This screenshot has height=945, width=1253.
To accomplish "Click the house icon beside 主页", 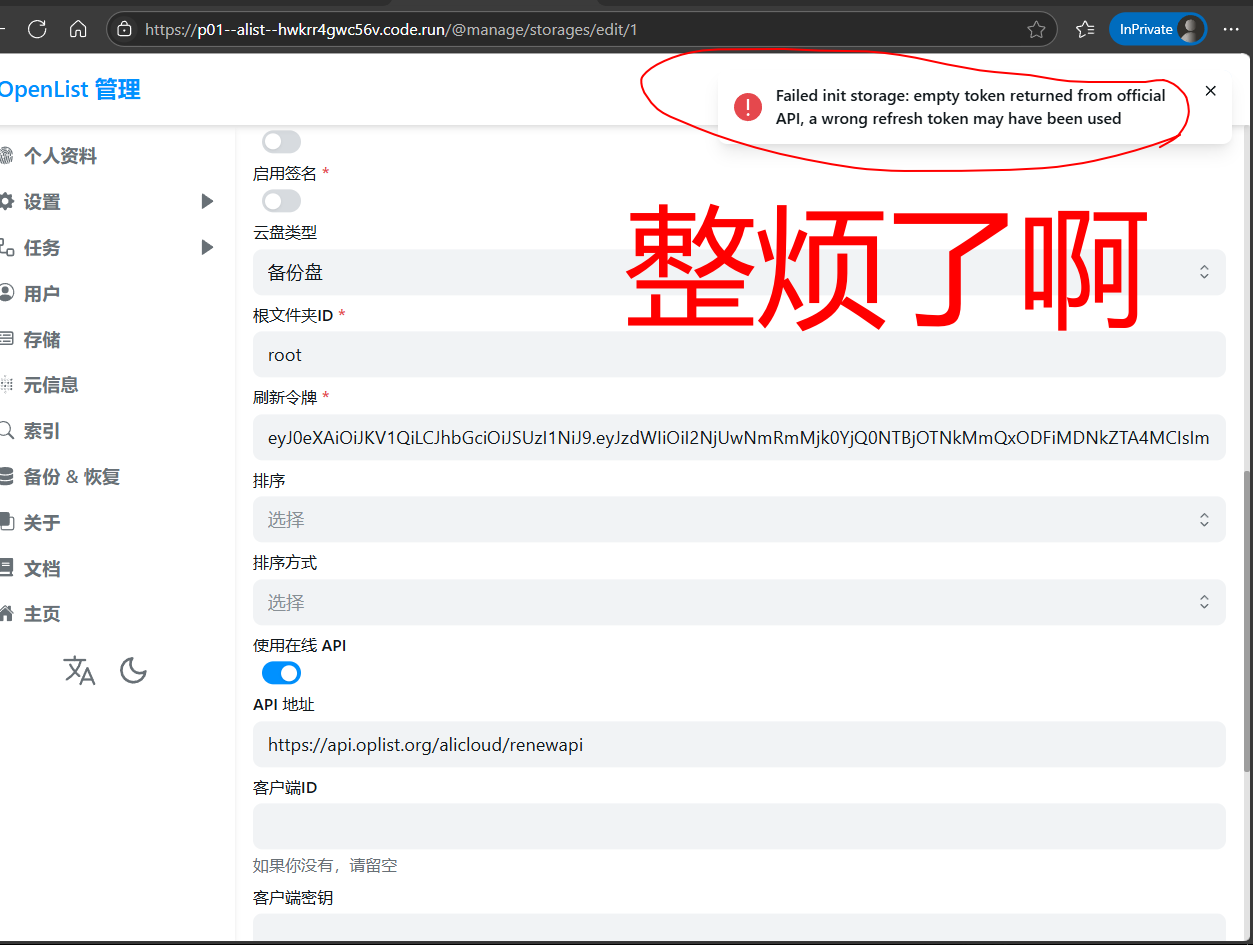I will point(6,614).
